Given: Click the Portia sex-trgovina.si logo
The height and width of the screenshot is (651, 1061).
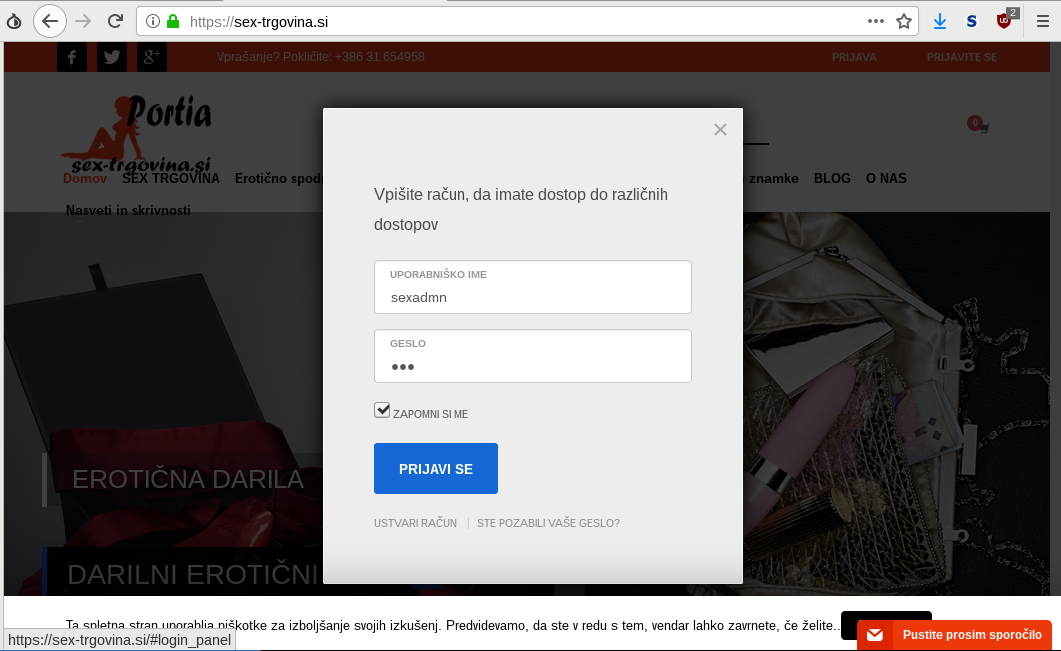Looking at the screenshot, I should click(x=139, y=133).
